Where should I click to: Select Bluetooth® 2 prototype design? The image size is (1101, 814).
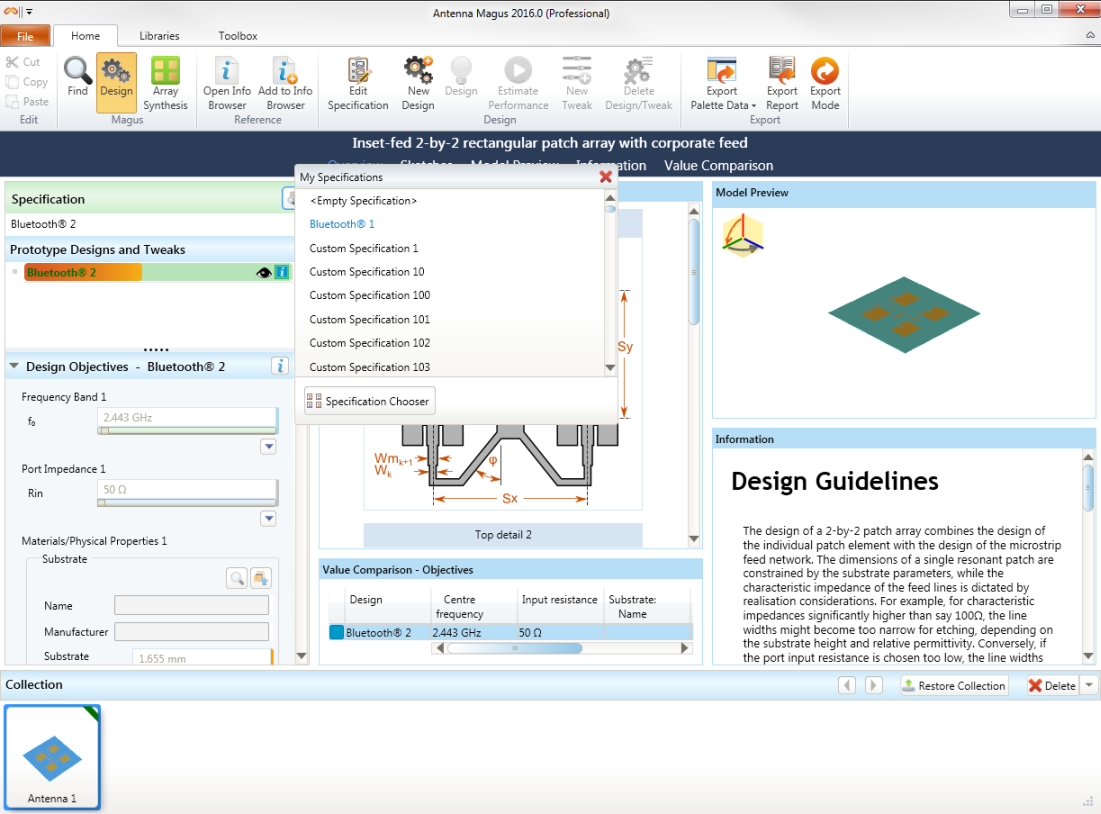(83, 273)
